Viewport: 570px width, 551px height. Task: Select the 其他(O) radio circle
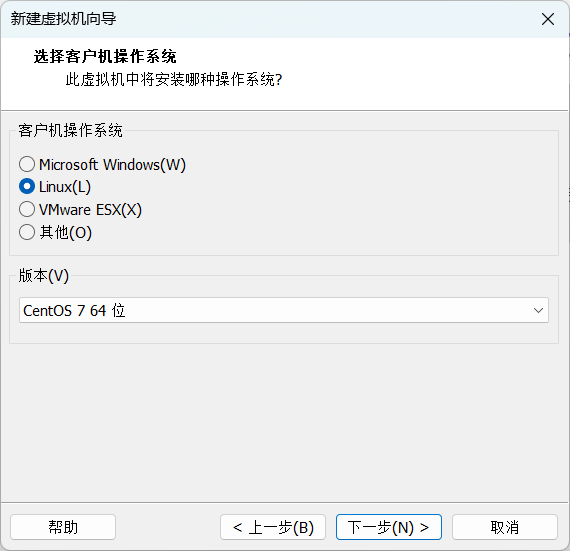click(x=27, y=232)
